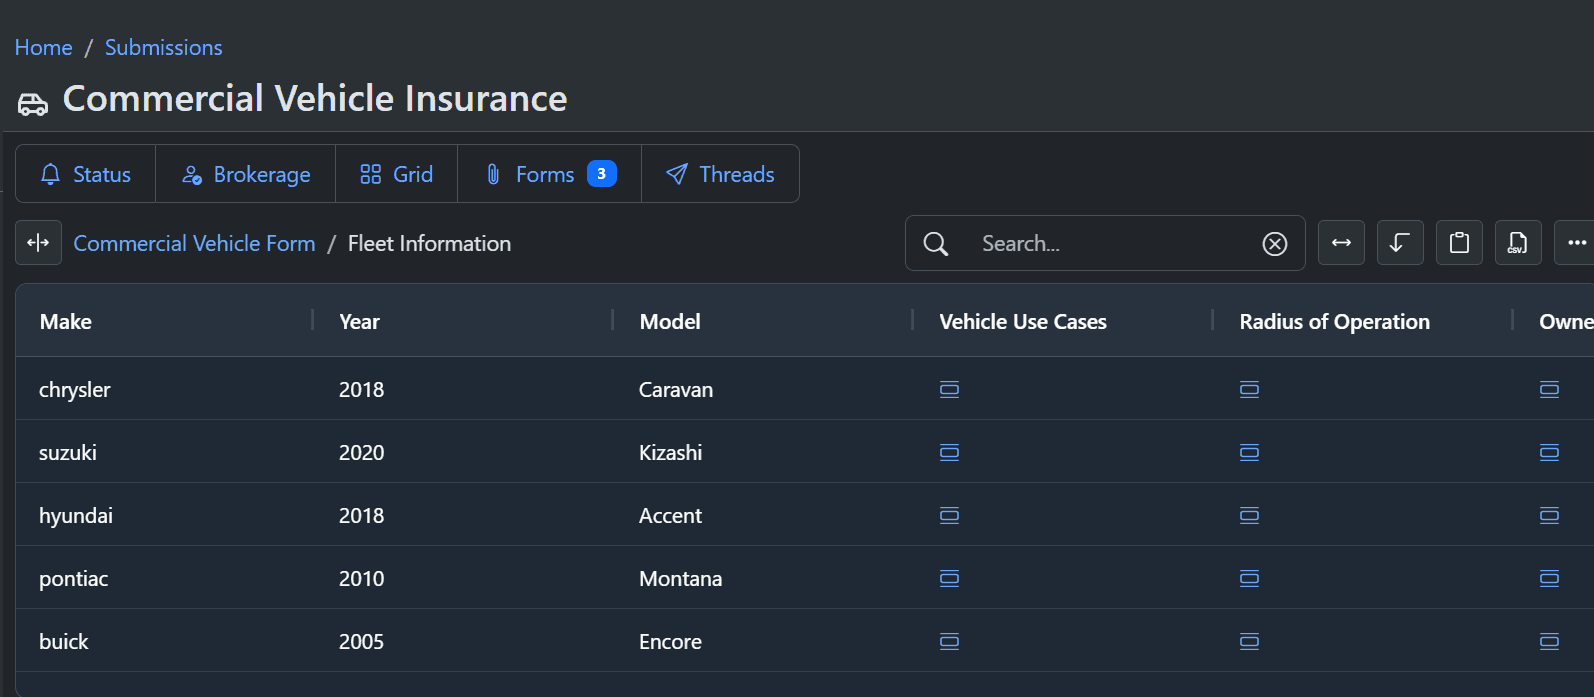
Task: Open Vehicle Use Cases icon for hyundai row
Action: pyautogui.click(x=949, y=515)
